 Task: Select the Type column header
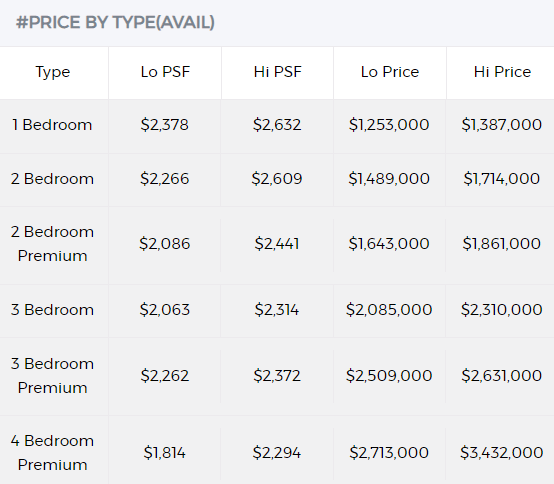[53, 72]
